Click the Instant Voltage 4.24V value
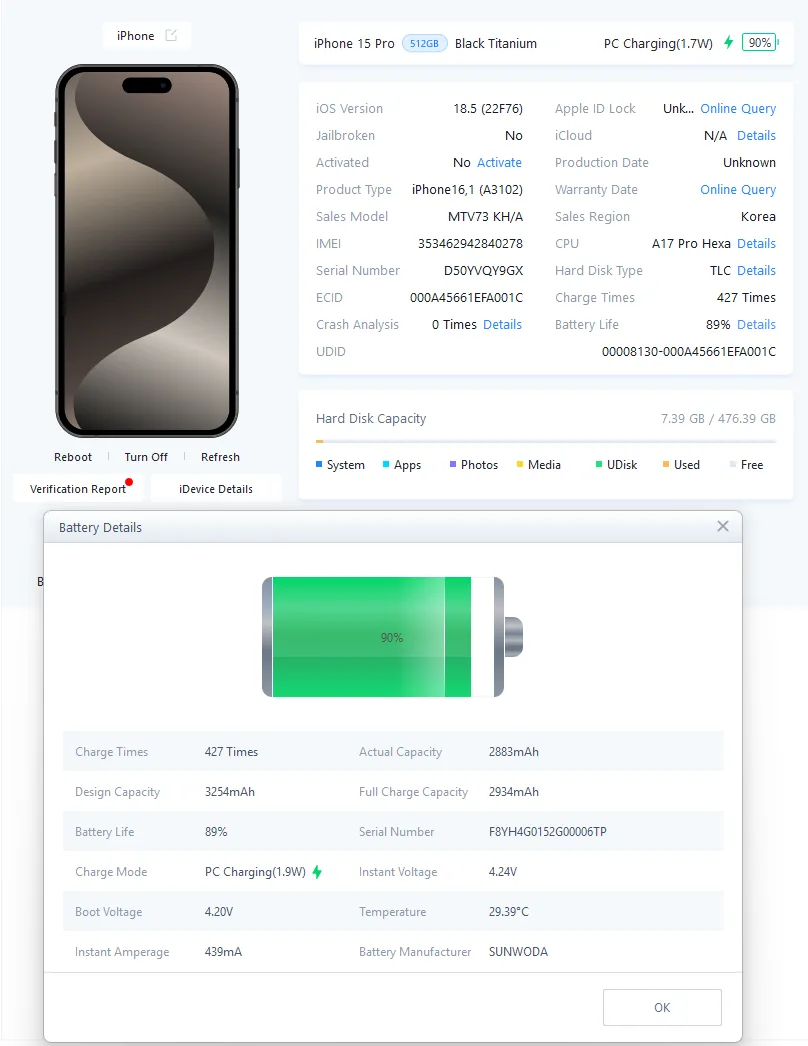 click(x=503, y=872)
